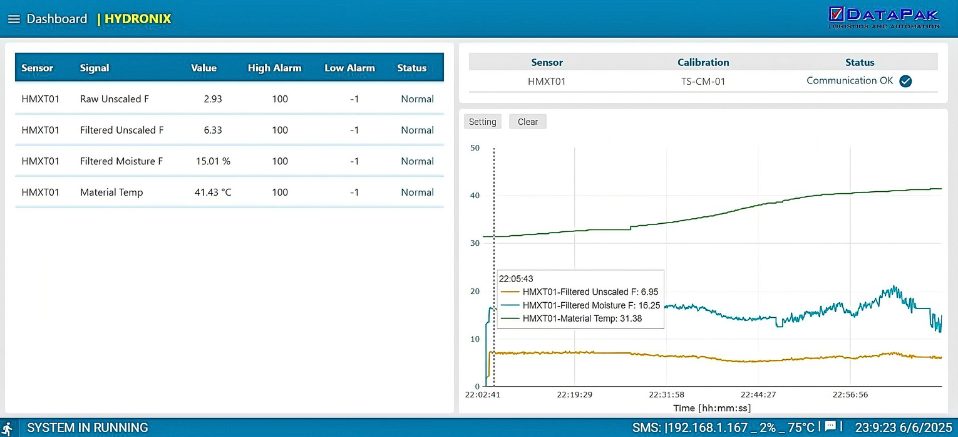Click the Communication OK checkmark icon

pos(905,81)
